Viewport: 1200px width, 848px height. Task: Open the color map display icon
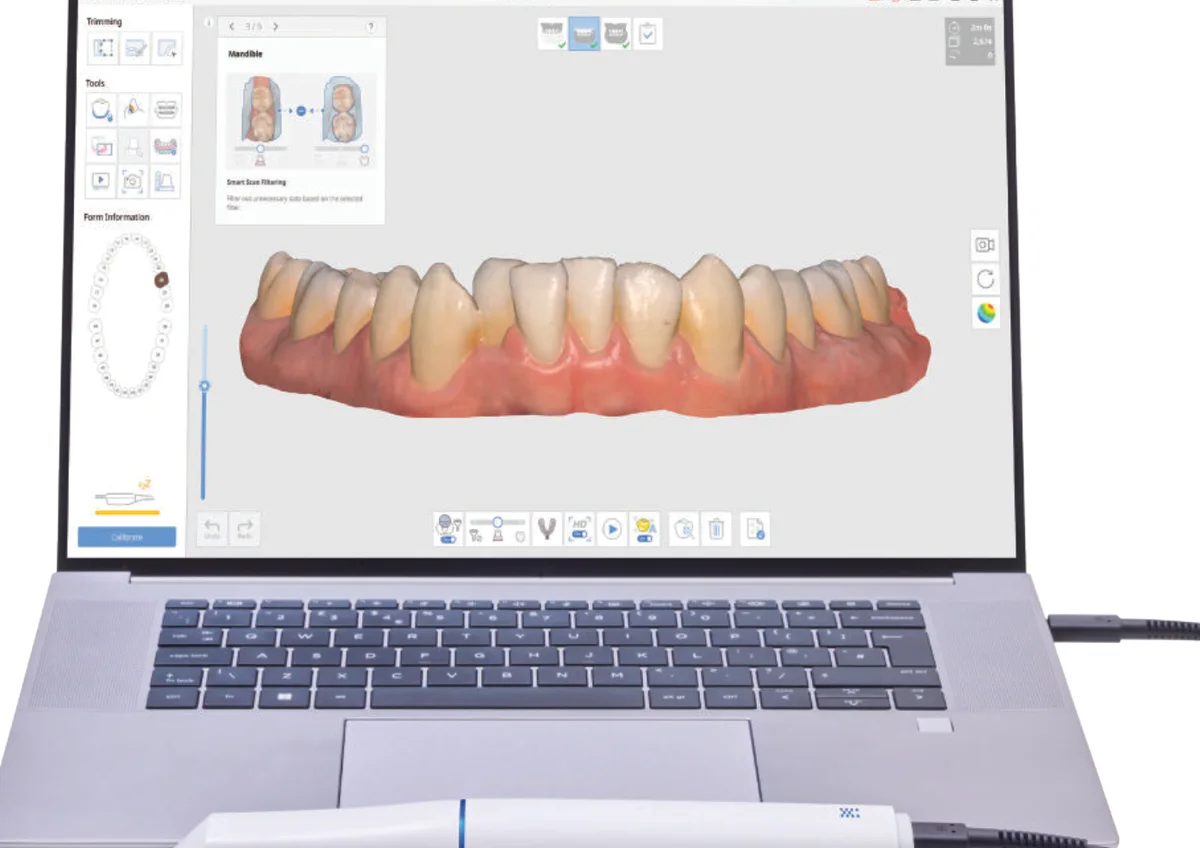click(985, 313)
